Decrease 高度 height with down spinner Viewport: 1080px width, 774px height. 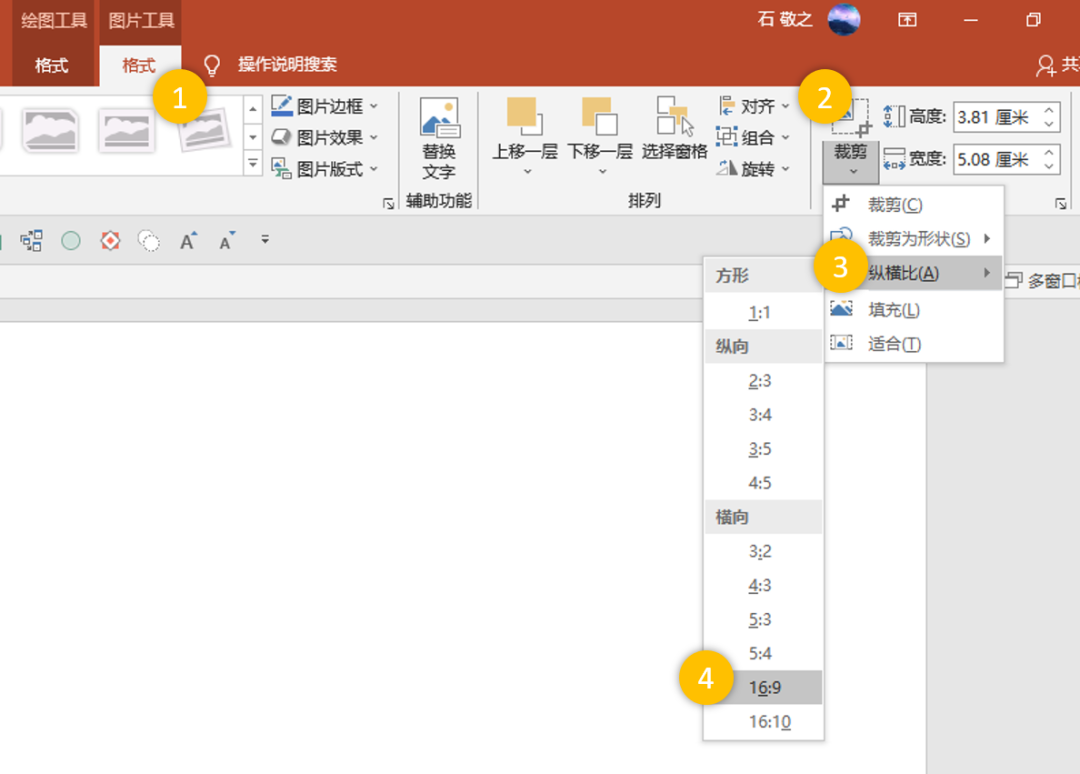pos(1049,125)
